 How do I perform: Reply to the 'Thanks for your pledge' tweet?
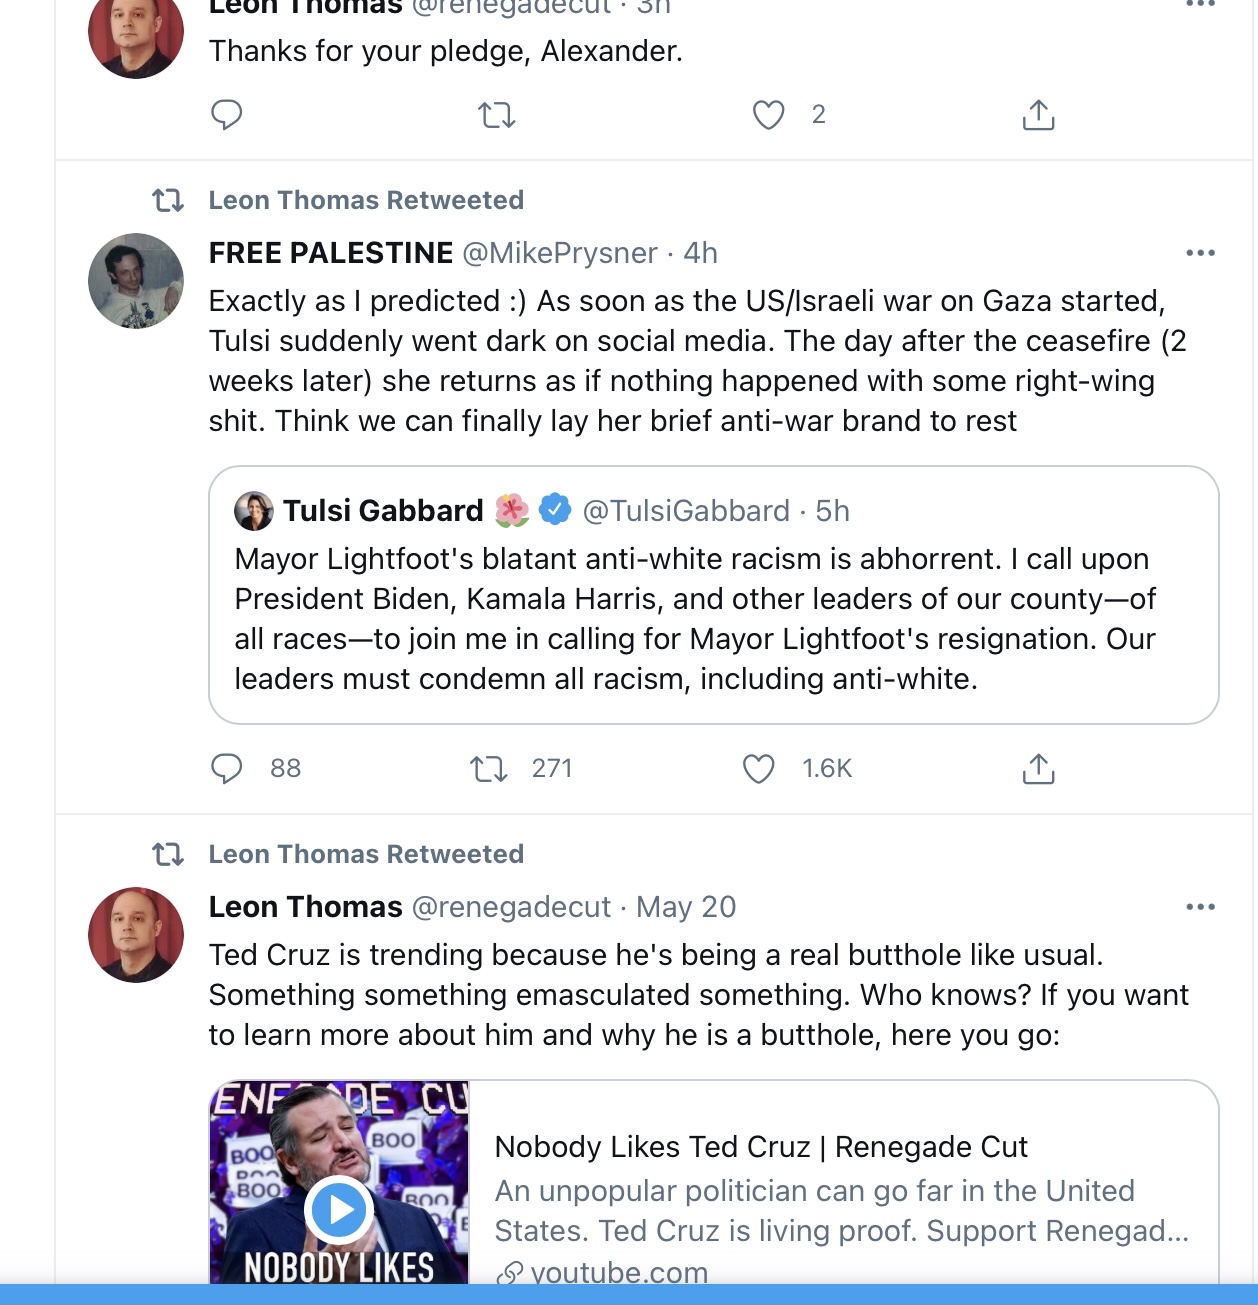[x=227, y=115]
